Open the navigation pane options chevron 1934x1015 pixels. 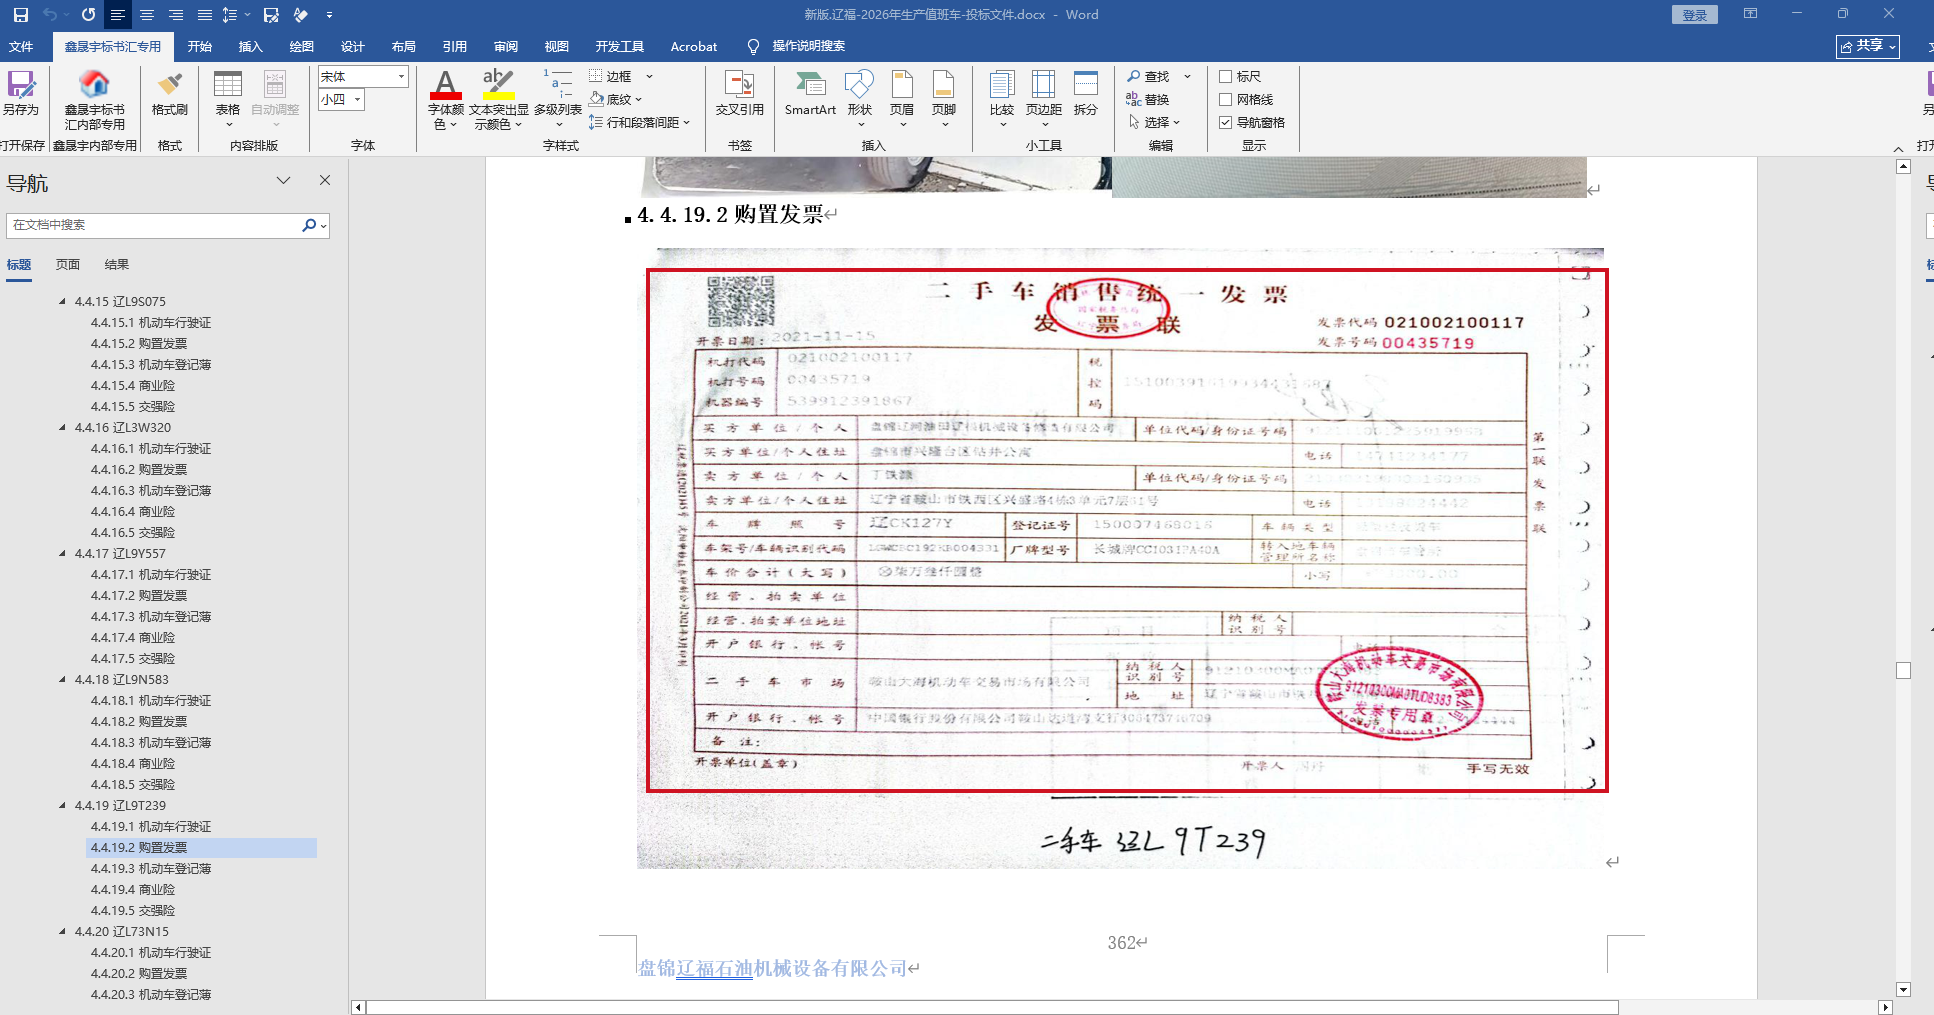tap(283, 180)
